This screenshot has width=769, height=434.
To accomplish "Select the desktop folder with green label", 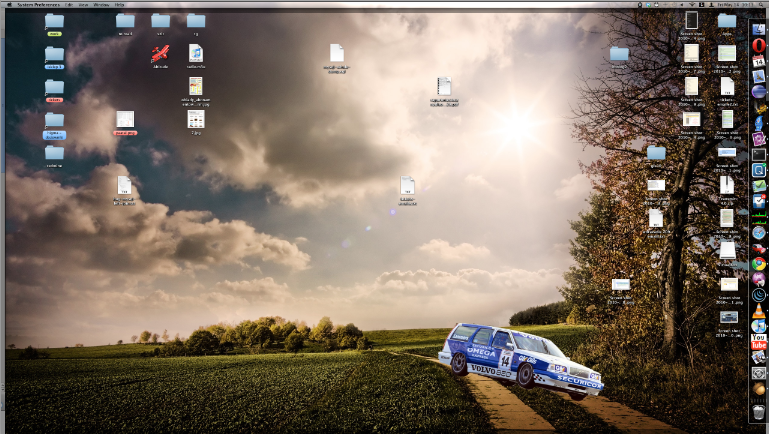I will tap(54, 22).
